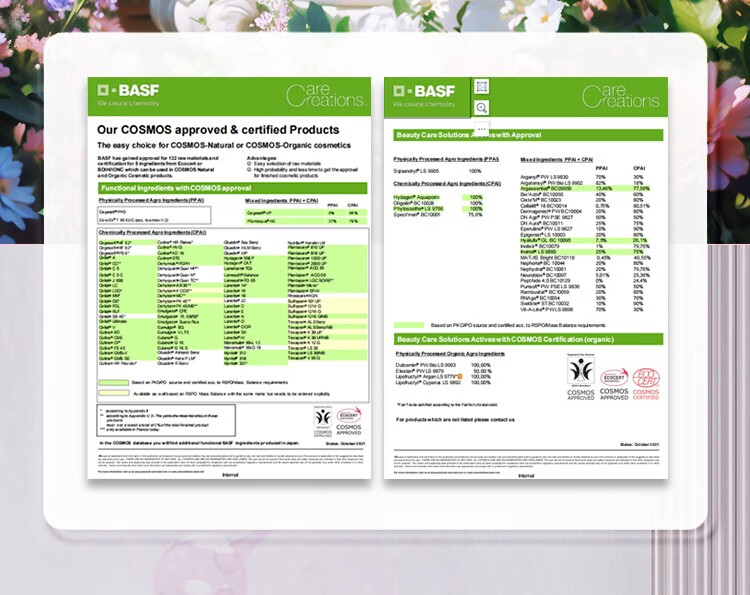Viewport: 750px width, 595px height.
Task: Click 'Functional Ingredients with COSMOS approval' banner
Action: 232,188
